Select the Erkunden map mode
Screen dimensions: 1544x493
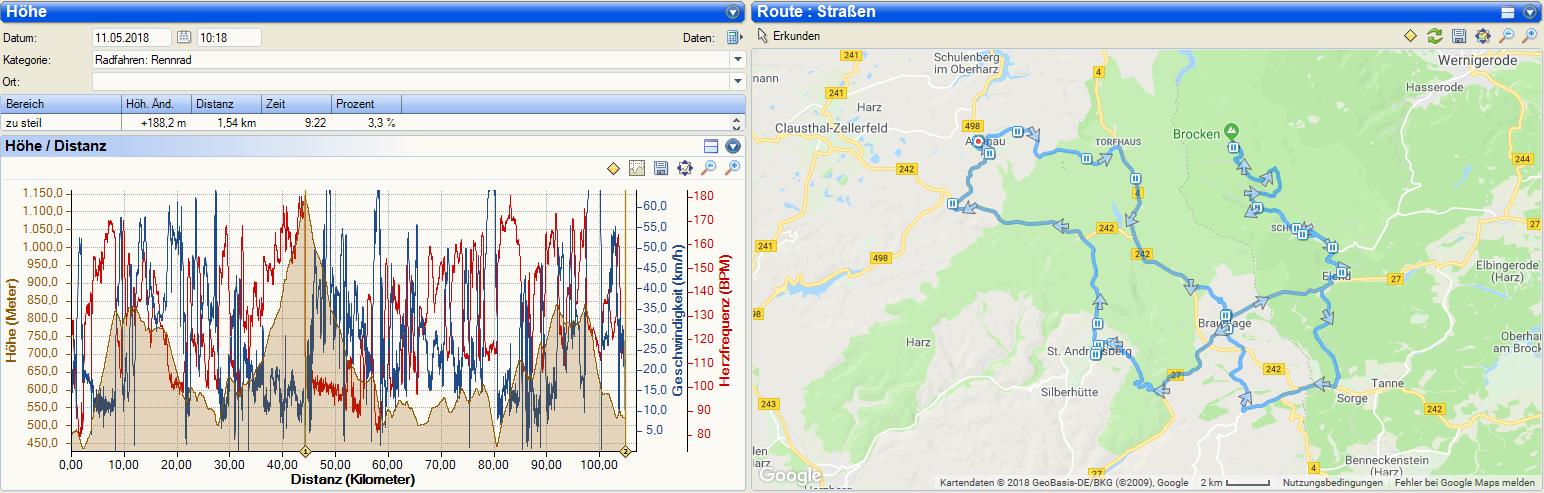click(788, 36)
